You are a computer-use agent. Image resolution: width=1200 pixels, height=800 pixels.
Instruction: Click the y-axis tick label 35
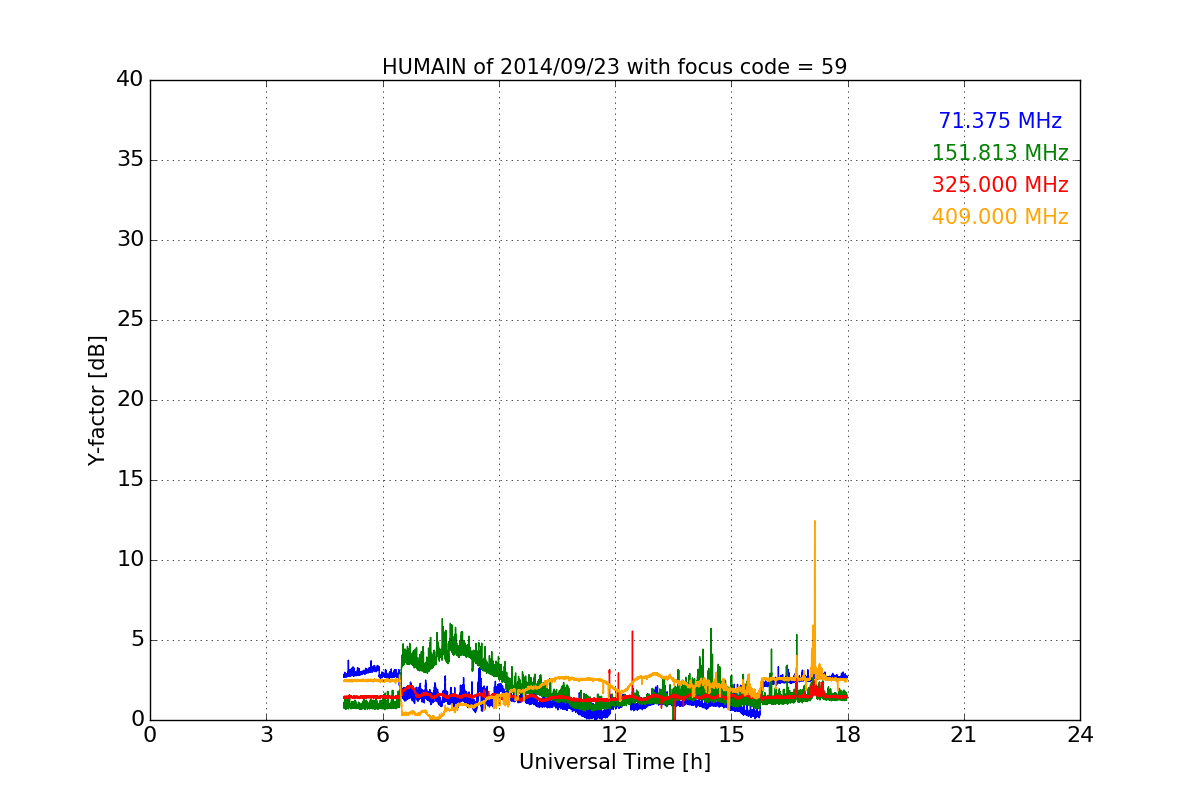tap(130, 160)
